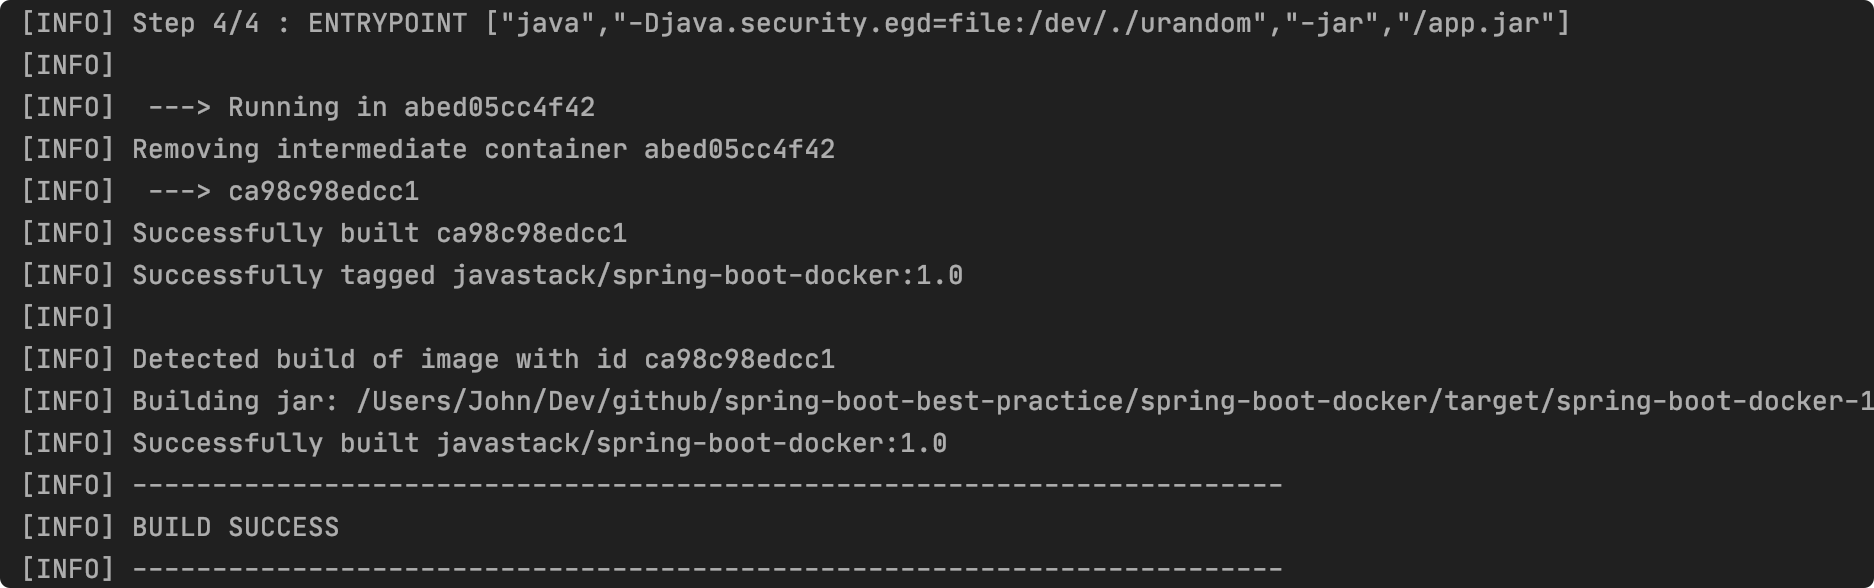Click the empty [INFO] line below ENTRYPOINT
Viewport: 1874px width, 588px height.
[x=68, y=65]
